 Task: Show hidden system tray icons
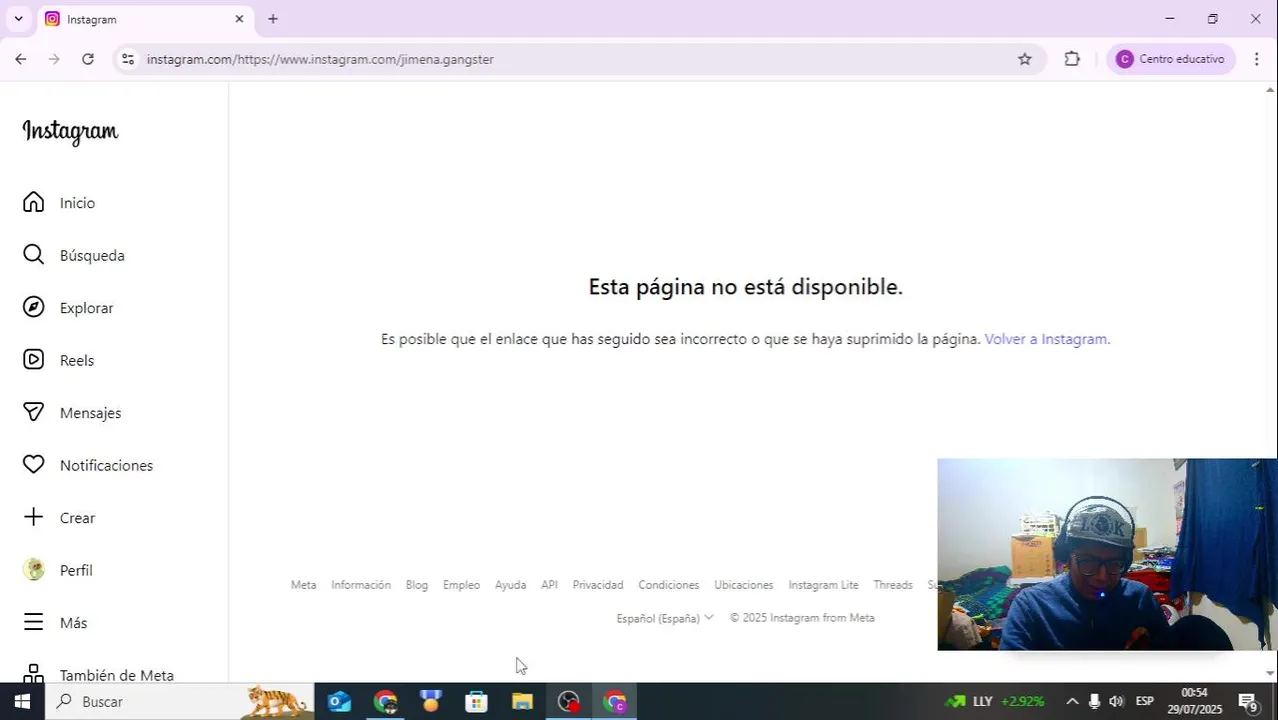[x=1072, y=701]
